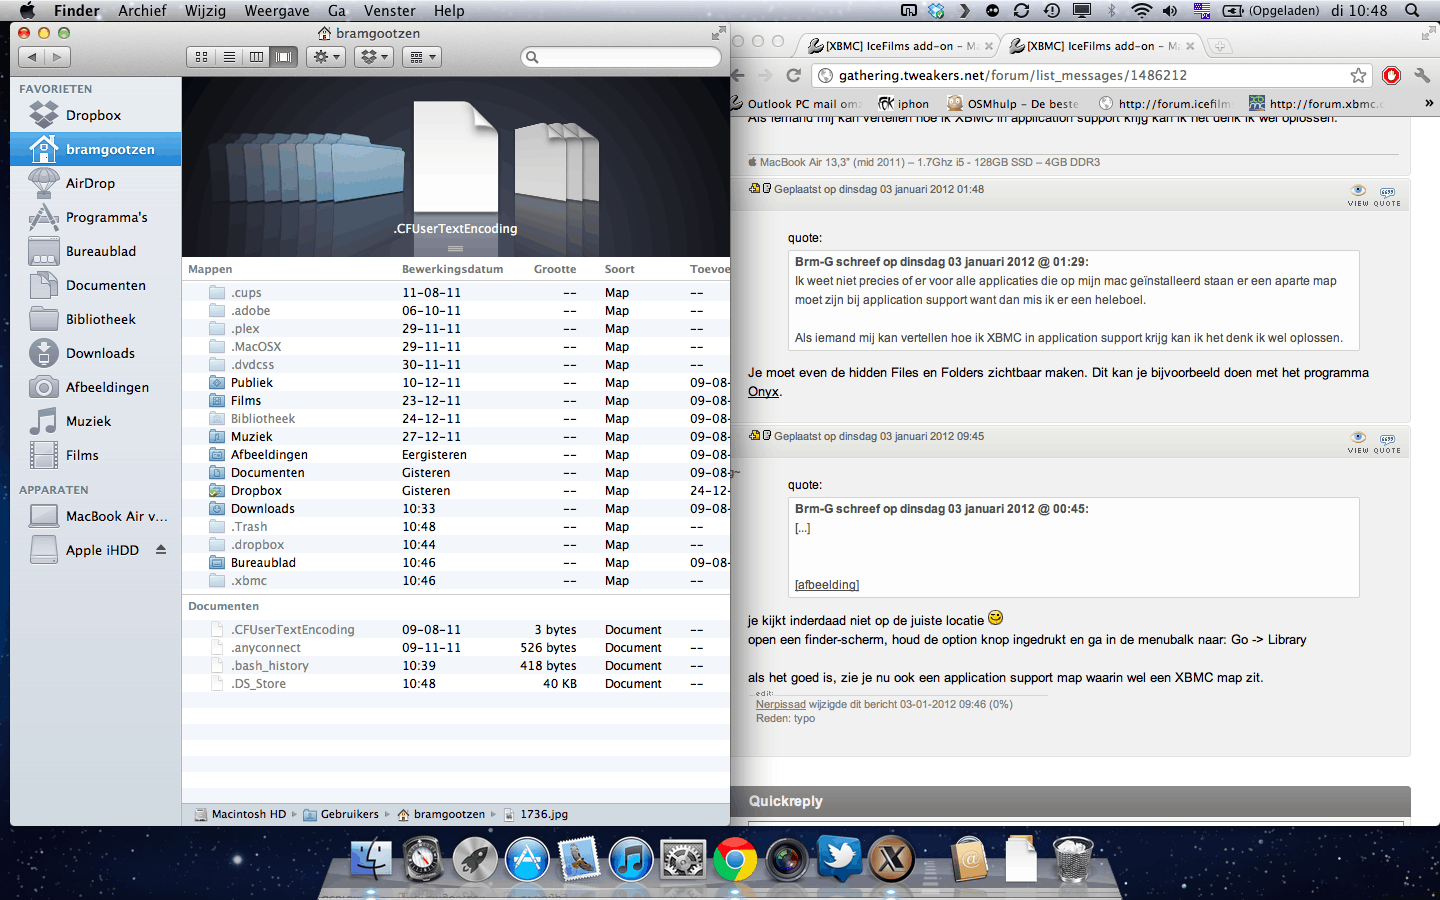Select the .bash_history document row
This screenshot has width=1440, height=900.
456,666
